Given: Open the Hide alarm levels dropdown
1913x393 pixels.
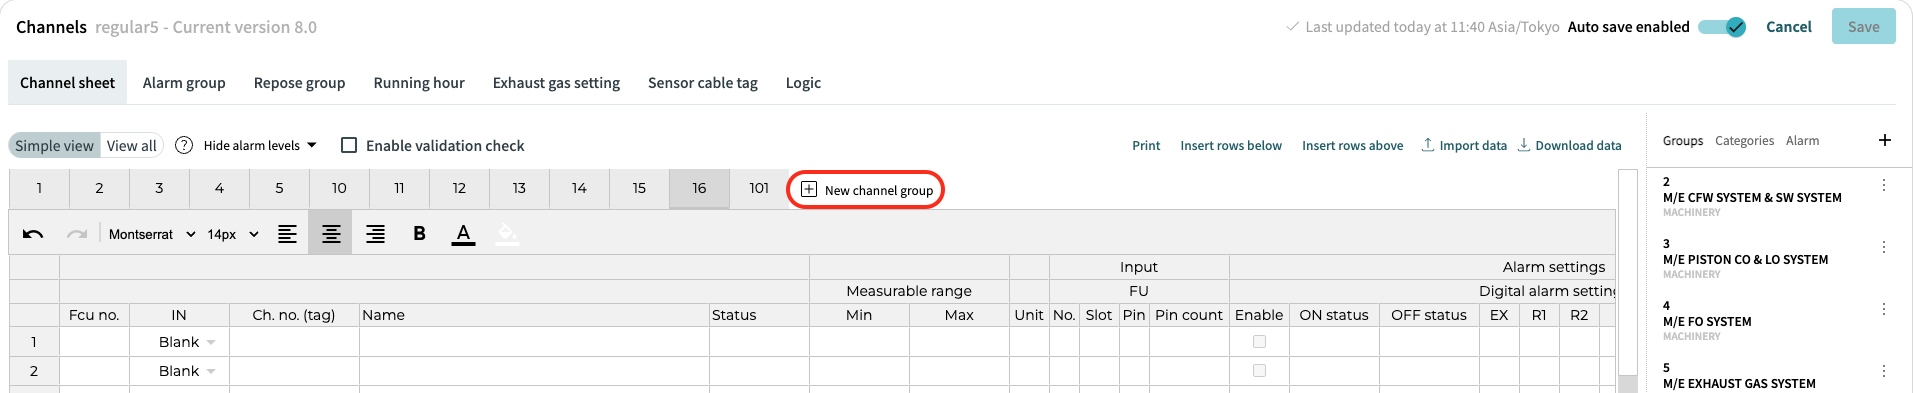Looking at the screenshot, I should click(x=260, y=145).
